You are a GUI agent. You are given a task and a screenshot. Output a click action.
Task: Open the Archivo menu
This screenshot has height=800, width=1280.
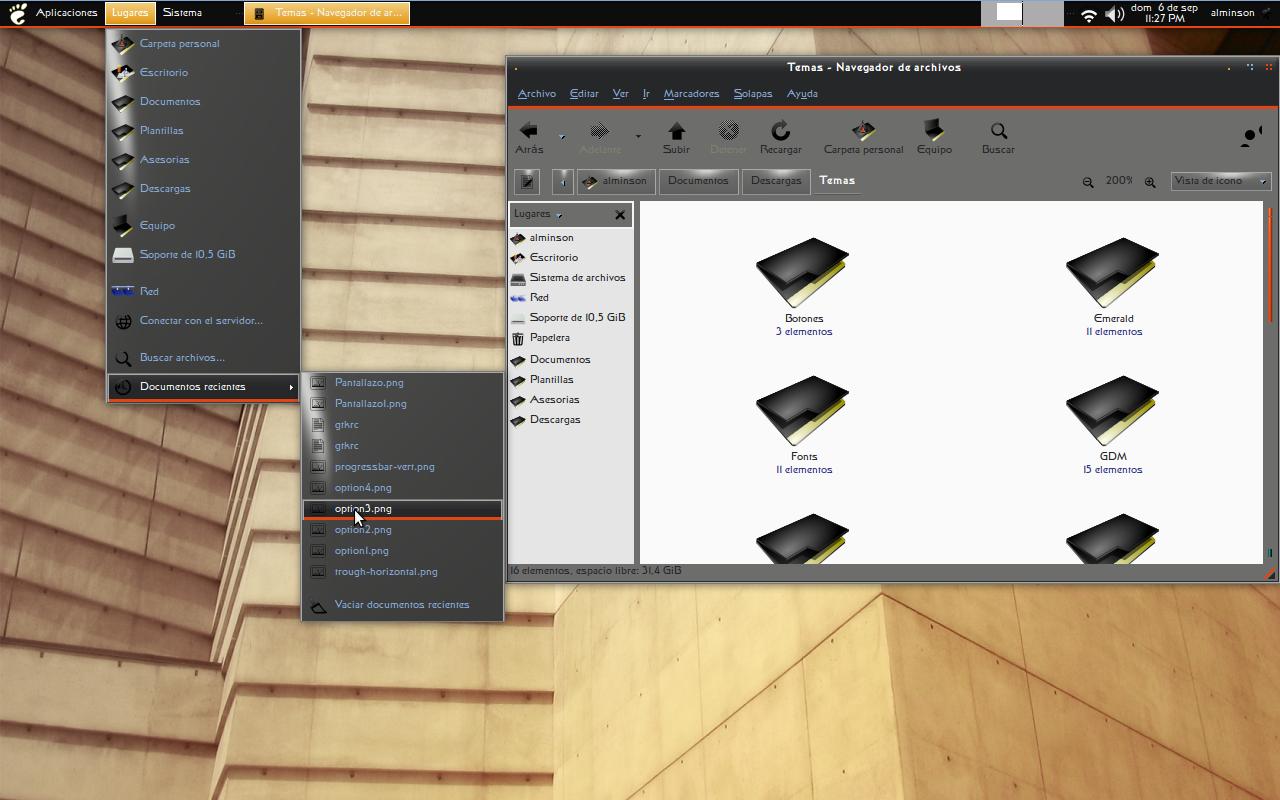[537, 94]
